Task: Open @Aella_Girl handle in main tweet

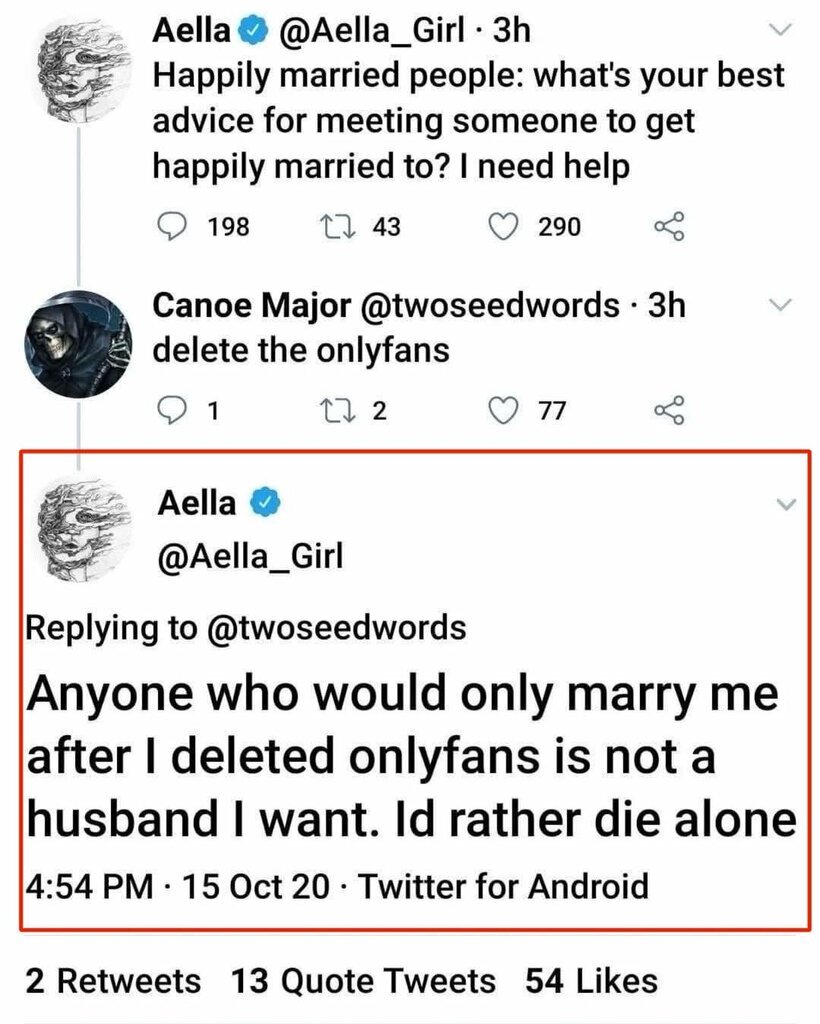Action: tap(250, 556)
